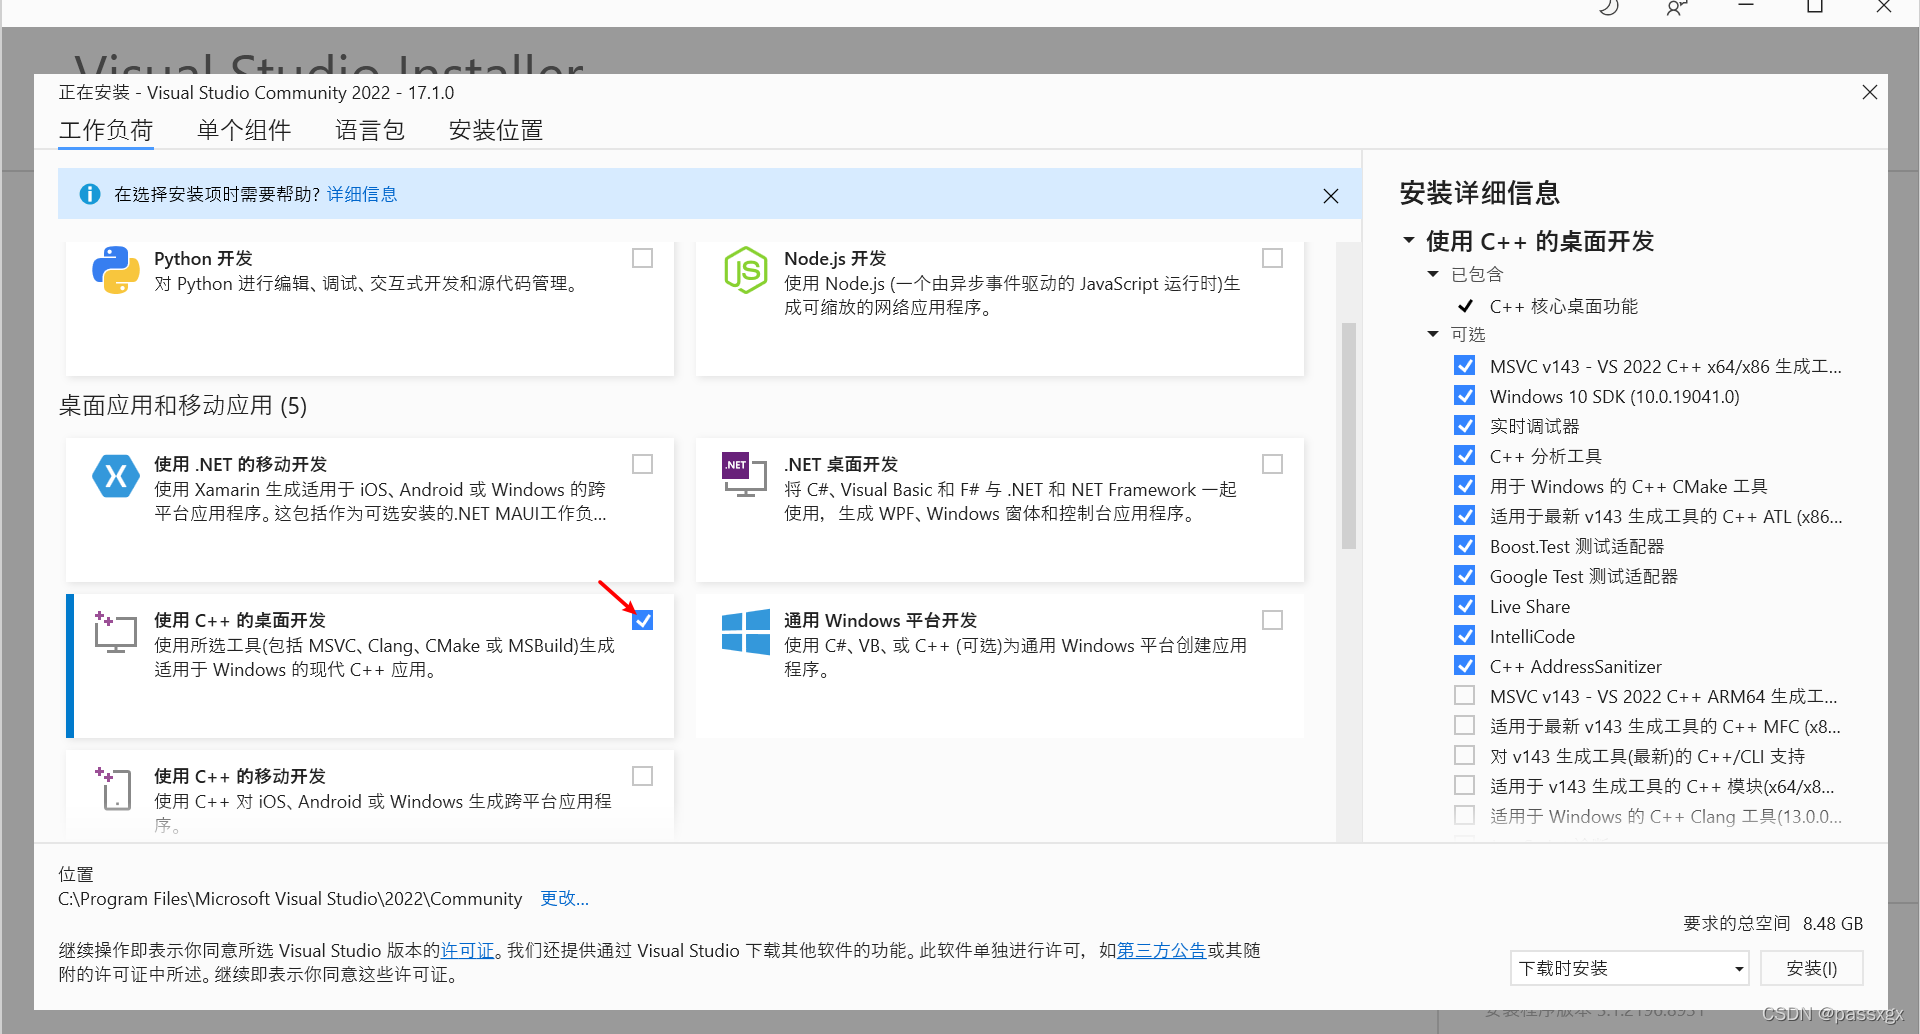Screen dimensions: 1920x1034
Task: Click the Node.js development icon
Action: tap(746, 270)
